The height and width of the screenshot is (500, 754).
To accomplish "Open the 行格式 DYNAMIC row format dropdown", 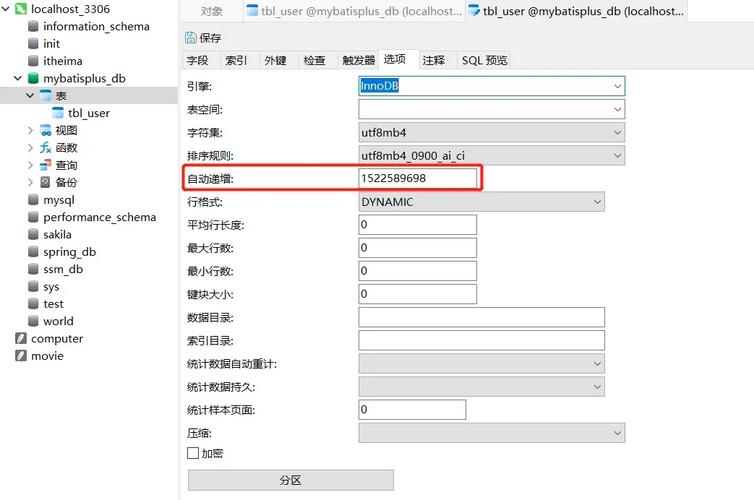I will point(597,202).
